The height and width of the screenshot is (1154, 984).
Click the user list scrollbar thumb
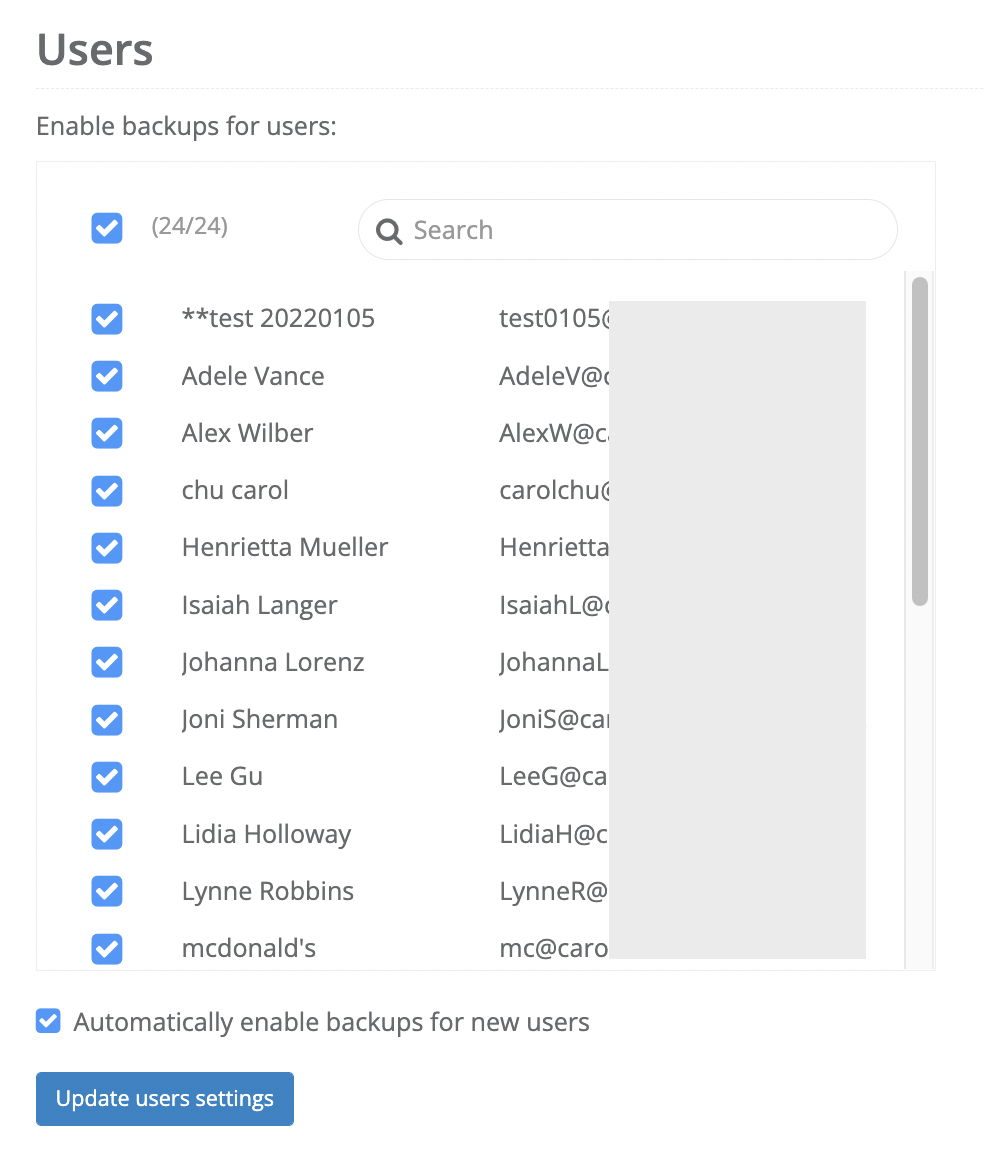[919, 442]
